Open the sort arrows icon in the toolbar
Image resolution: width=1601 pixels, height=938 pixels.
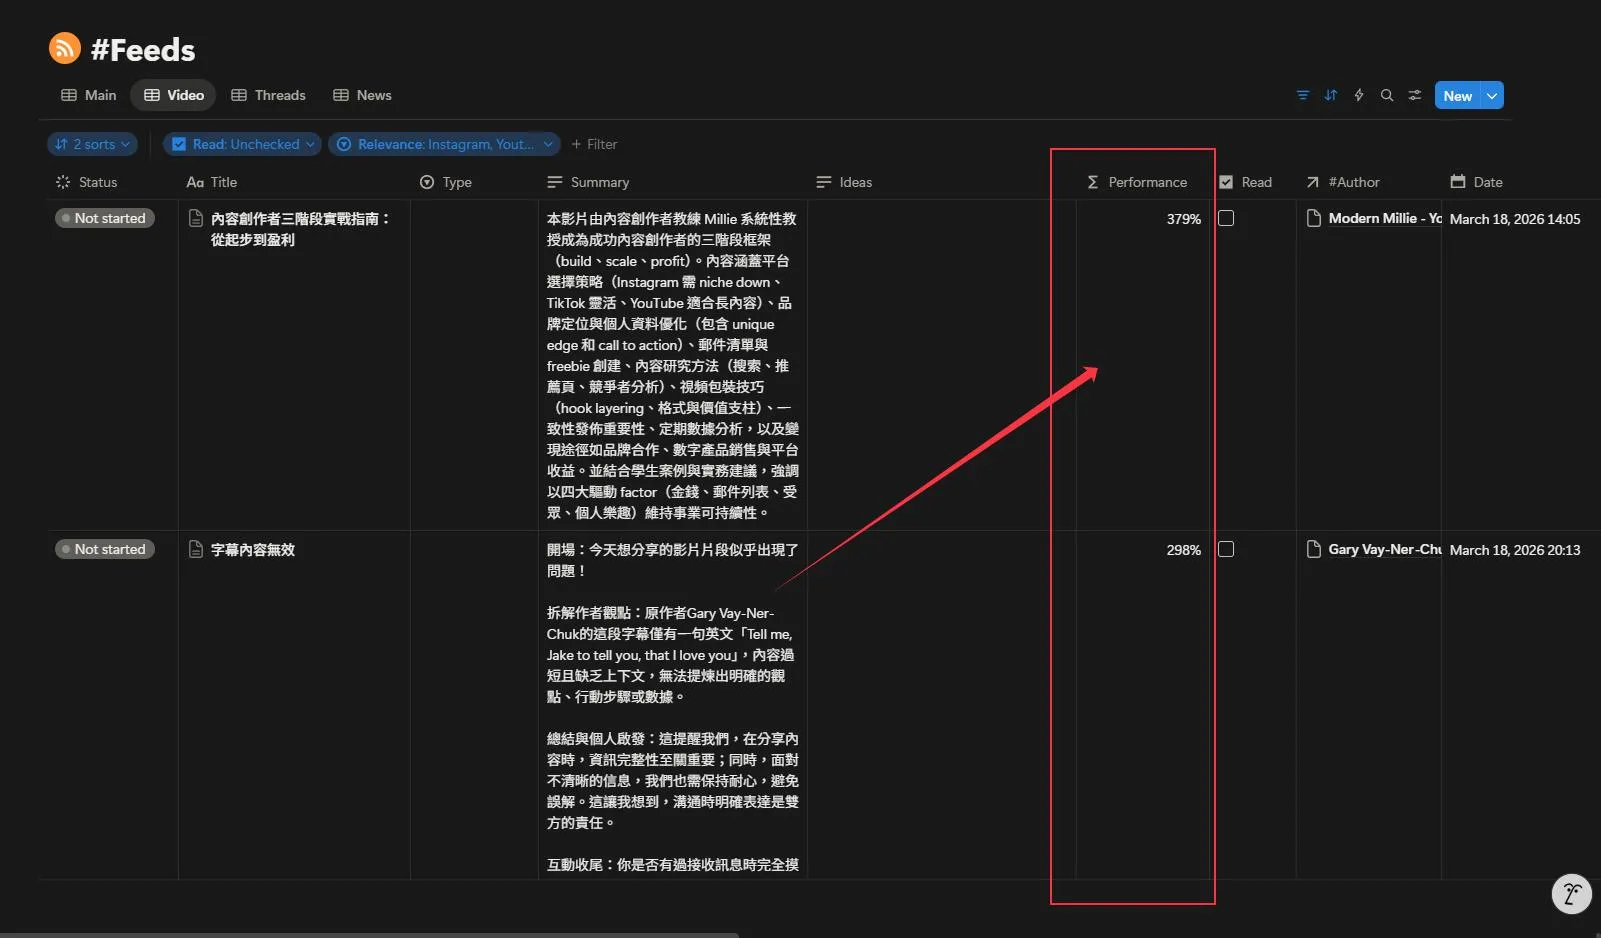[x=1330, y=95]
